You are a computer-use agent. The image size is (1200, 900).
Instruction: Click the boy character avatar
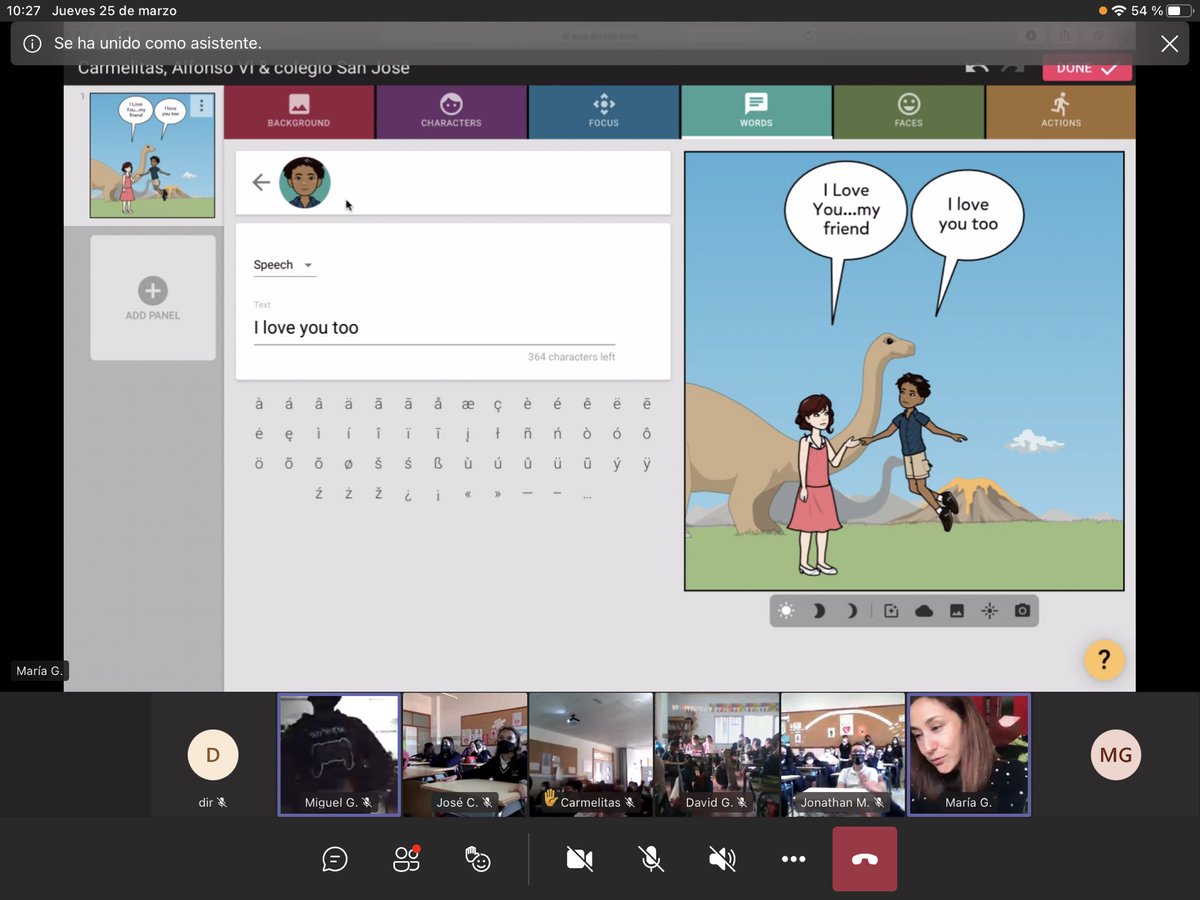click(305, 182)
